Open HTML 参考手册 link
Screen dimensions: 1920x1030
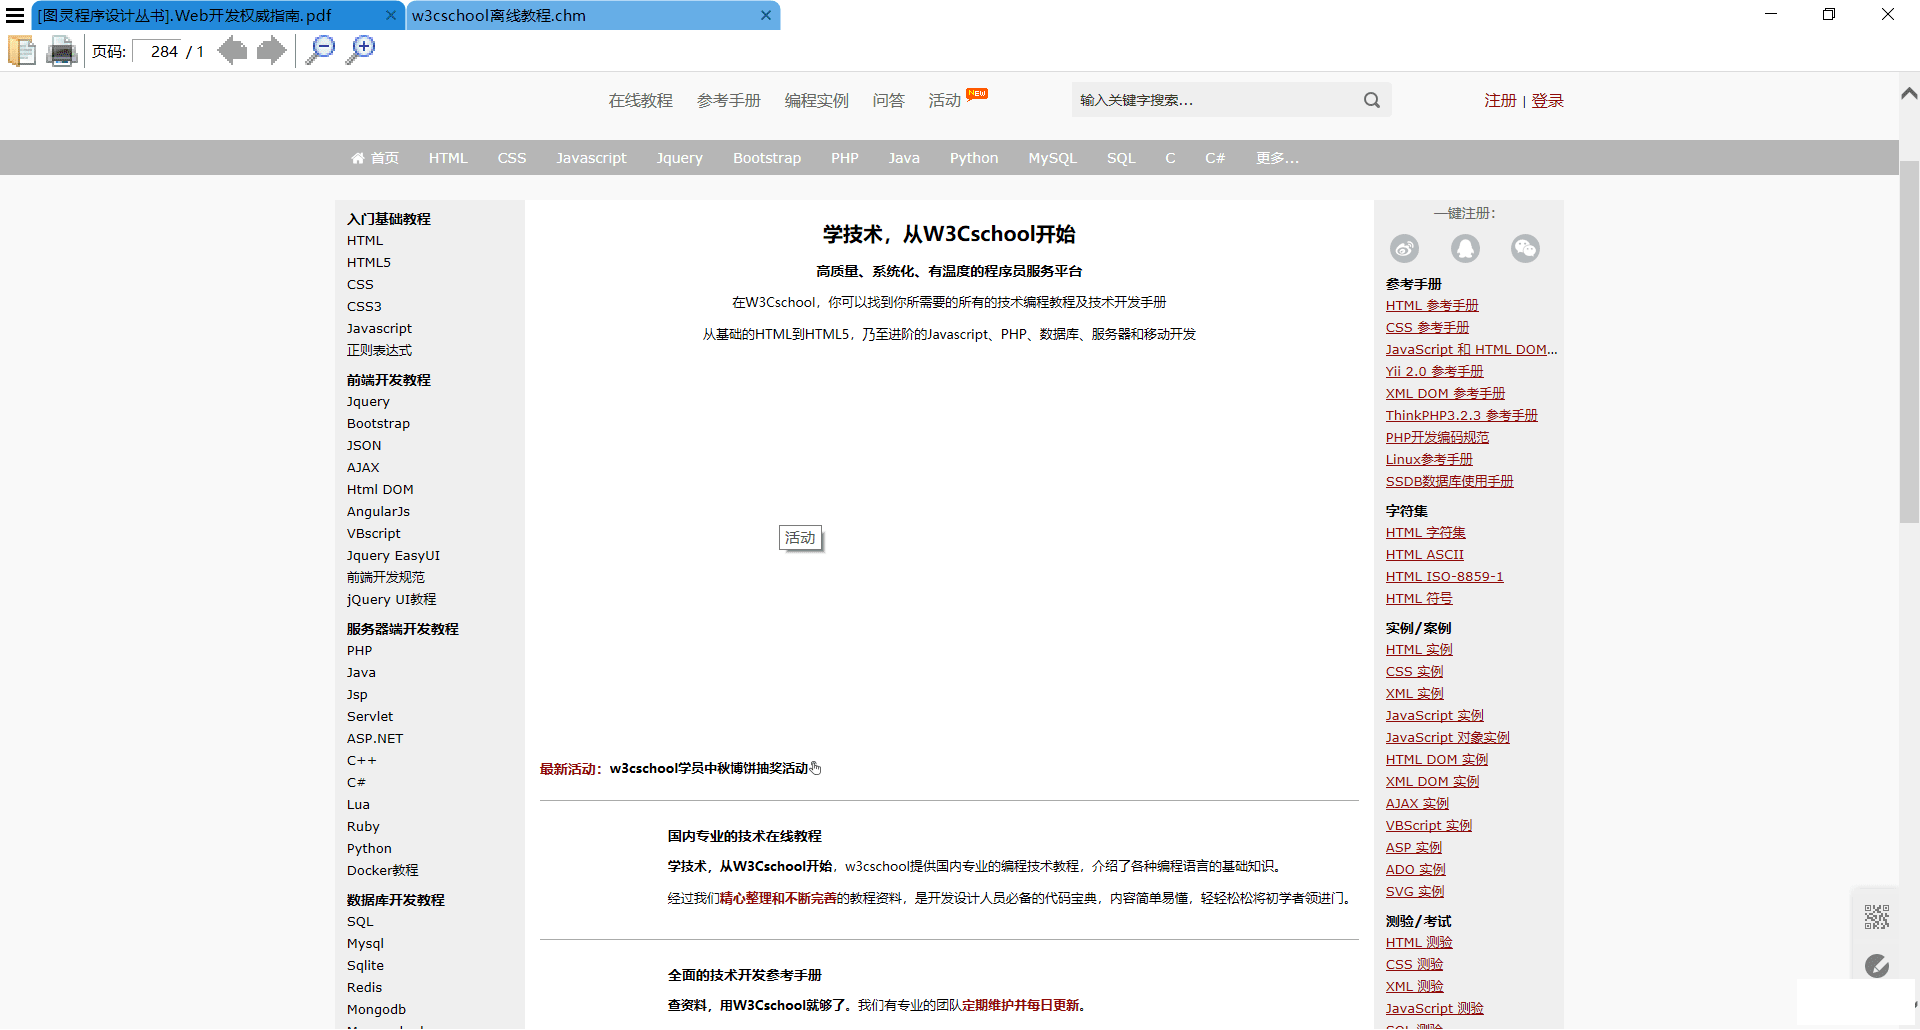(1432, 305)
